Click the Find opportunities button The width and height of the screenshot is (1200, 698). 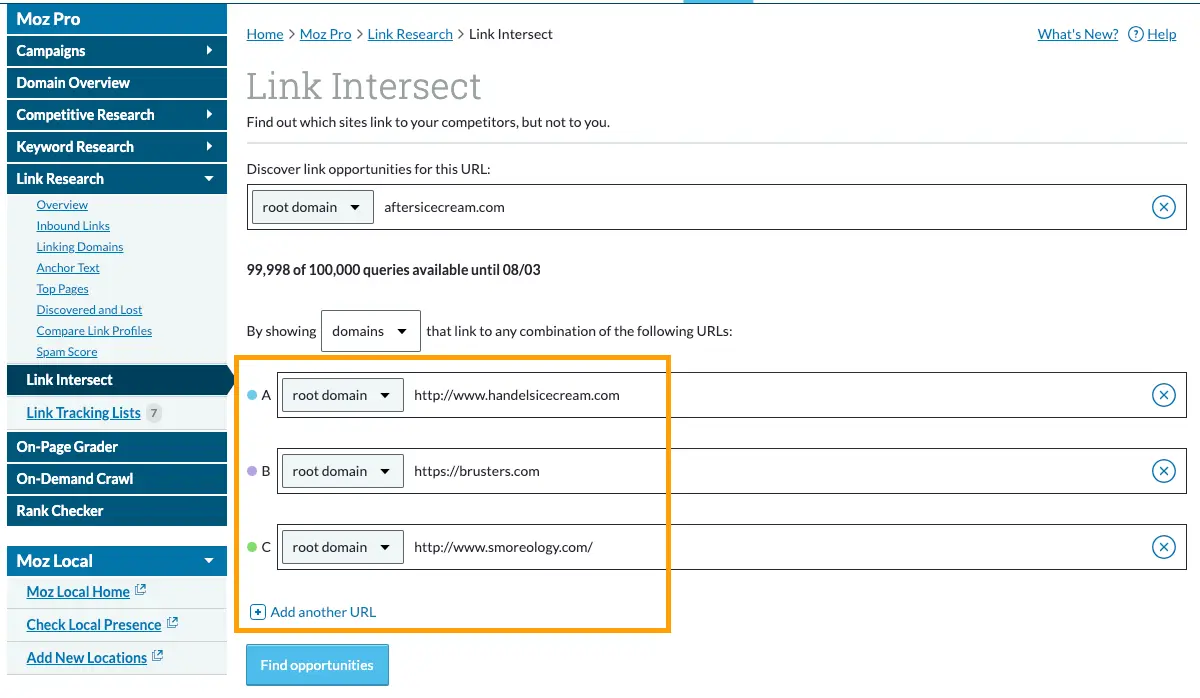317,664
